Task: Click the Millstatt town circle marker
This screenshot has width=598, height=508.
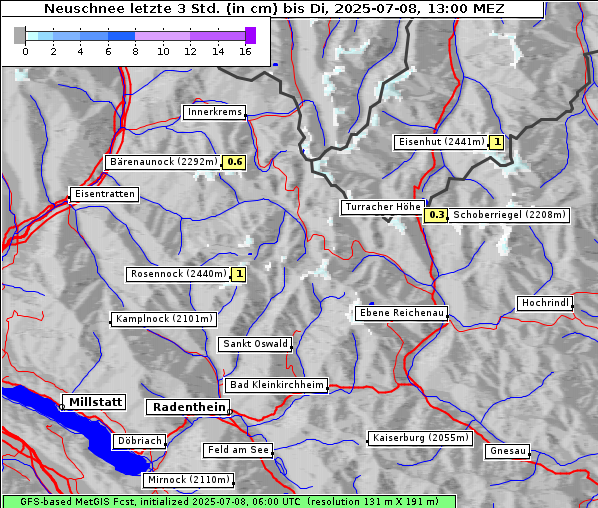Action: point(62,407)
